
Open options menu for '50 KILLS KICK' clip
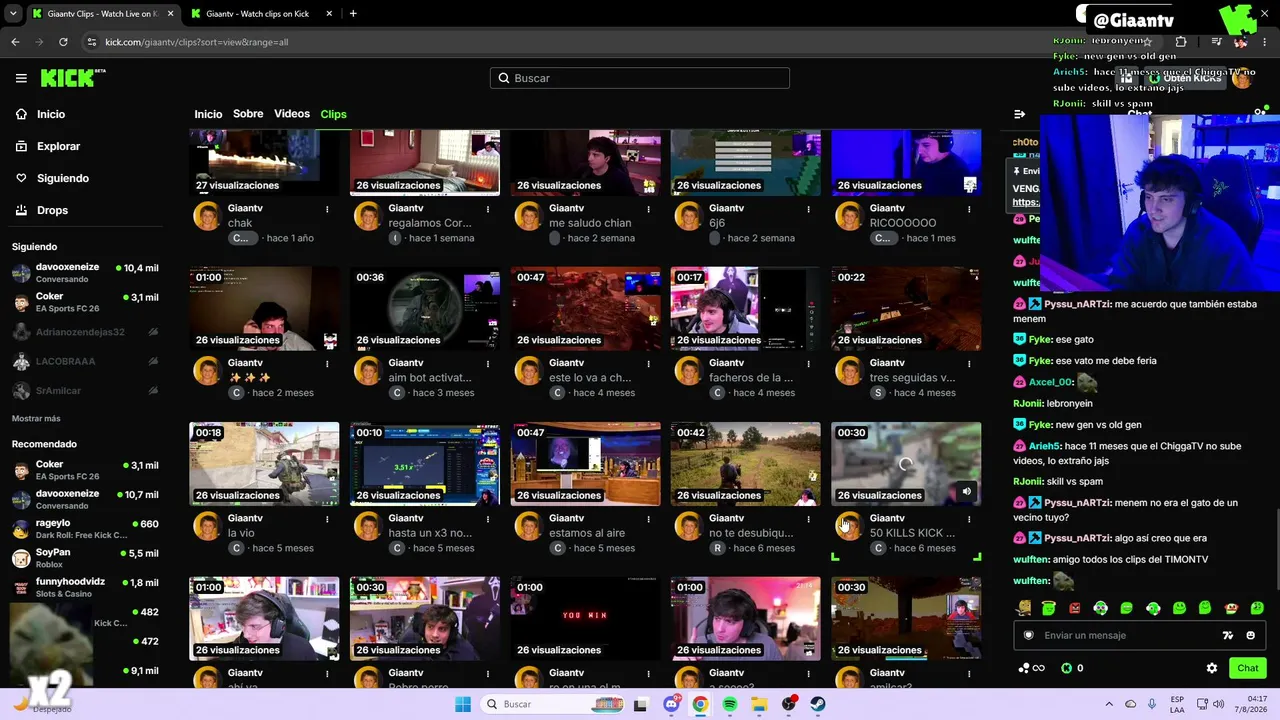969,519
